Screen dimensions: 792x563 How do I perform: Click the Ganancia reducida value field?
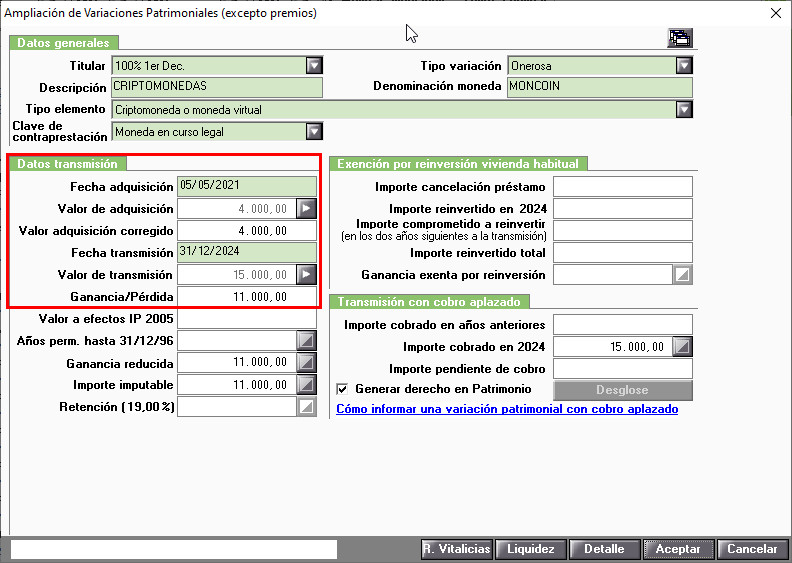click(237, 363)
